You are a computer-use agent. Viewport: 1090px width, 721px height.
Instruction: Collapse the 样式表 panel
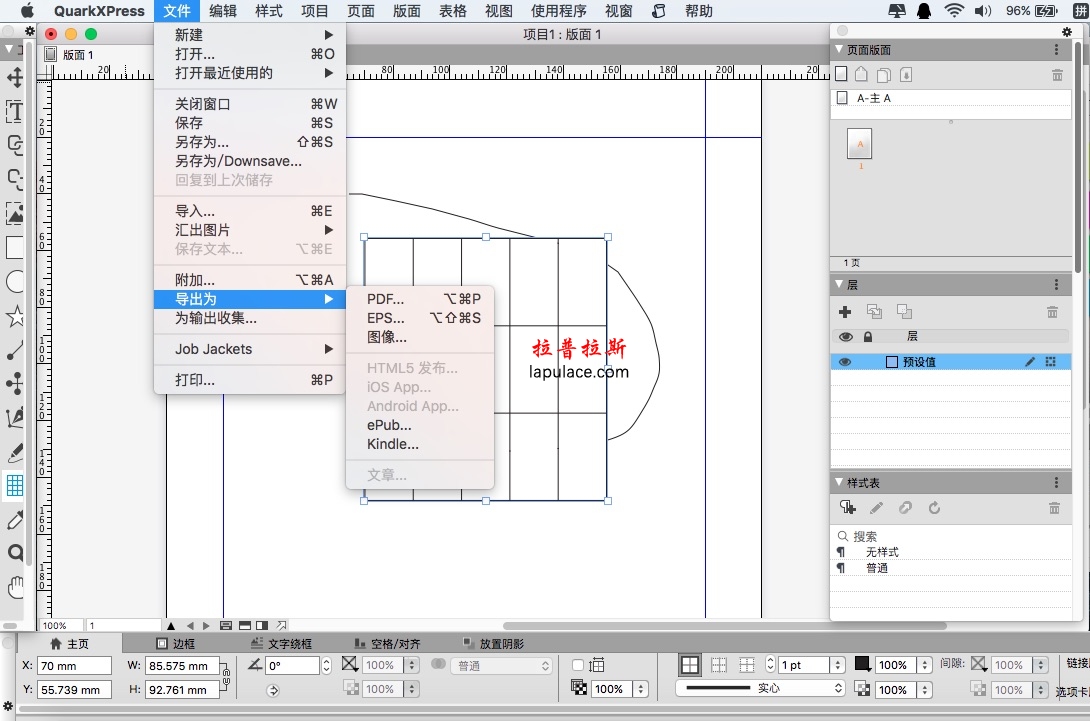click(x=839, y=483)
